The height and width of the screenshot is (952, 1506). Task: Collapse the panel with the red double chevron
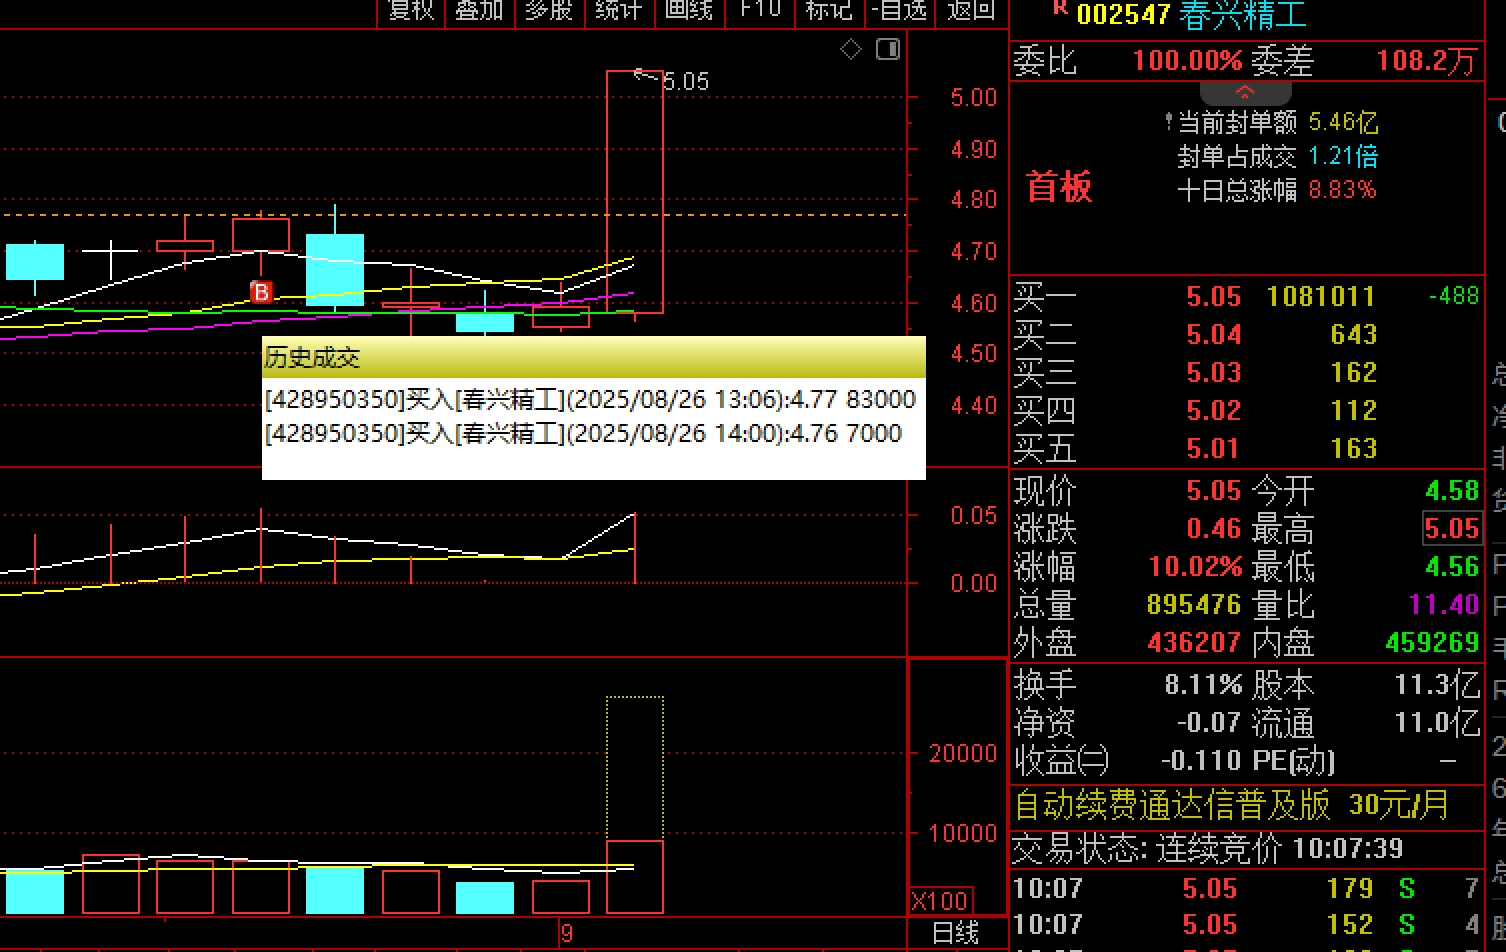pyautogui.click(x=1245, y=92)
